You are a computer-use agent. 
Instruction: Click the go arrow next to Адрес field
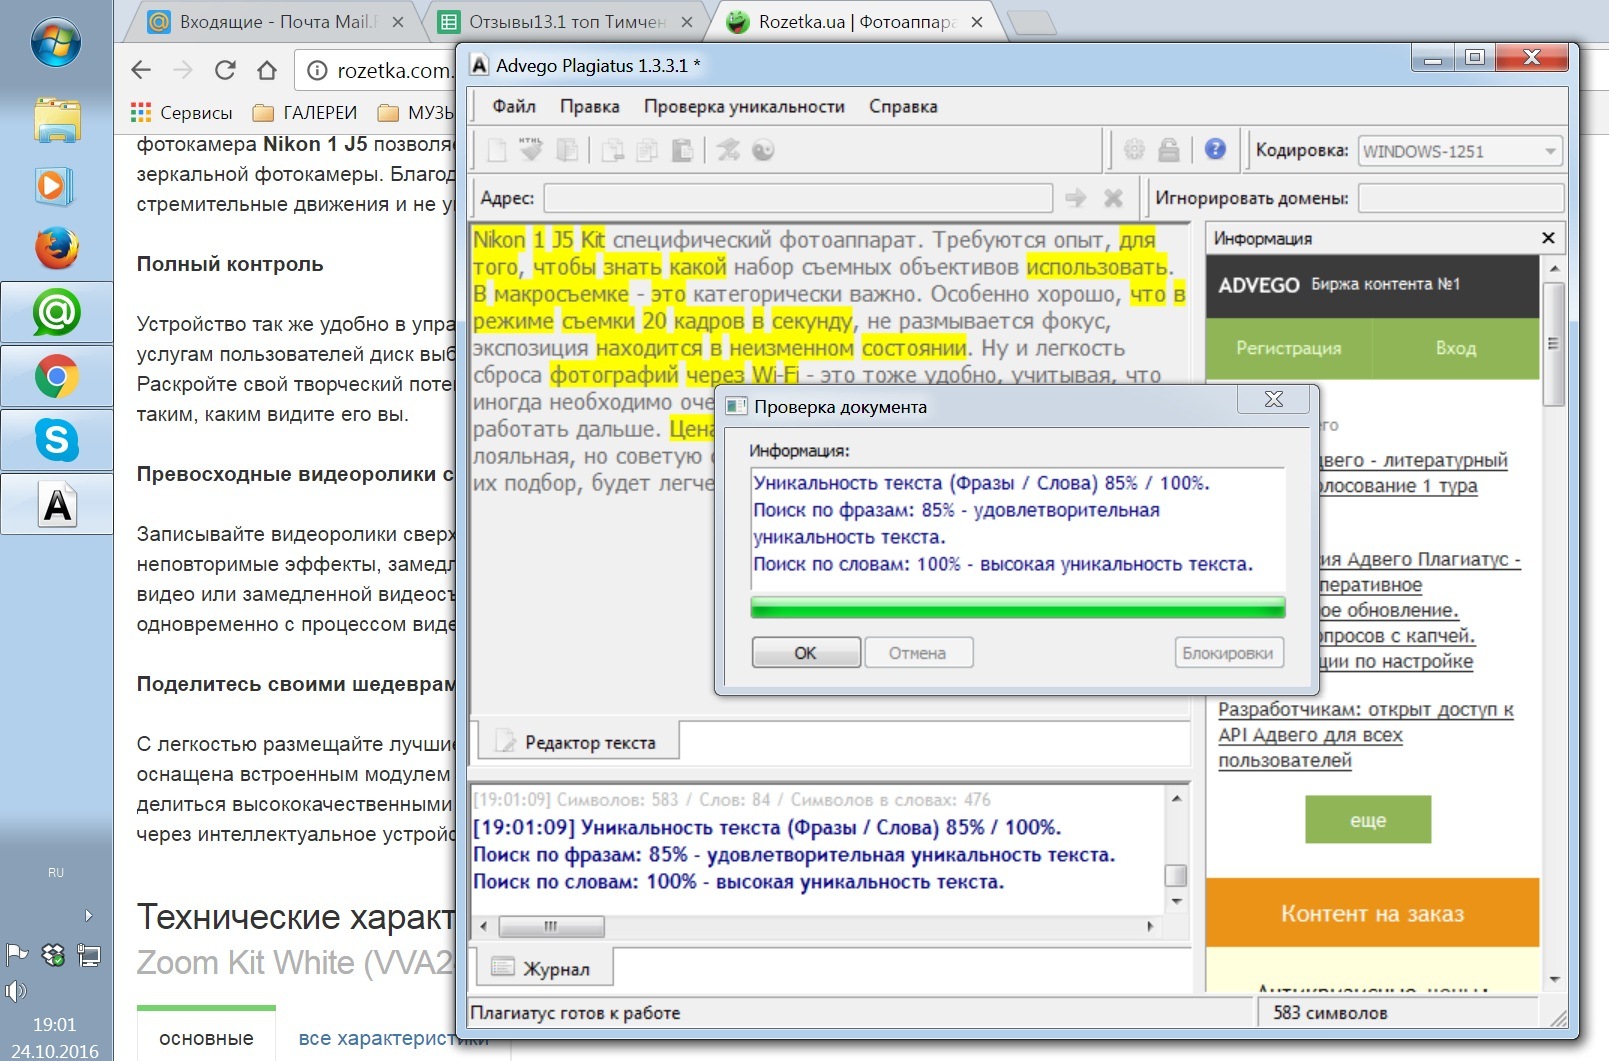pyautogui.click(x=1076, y=198)
